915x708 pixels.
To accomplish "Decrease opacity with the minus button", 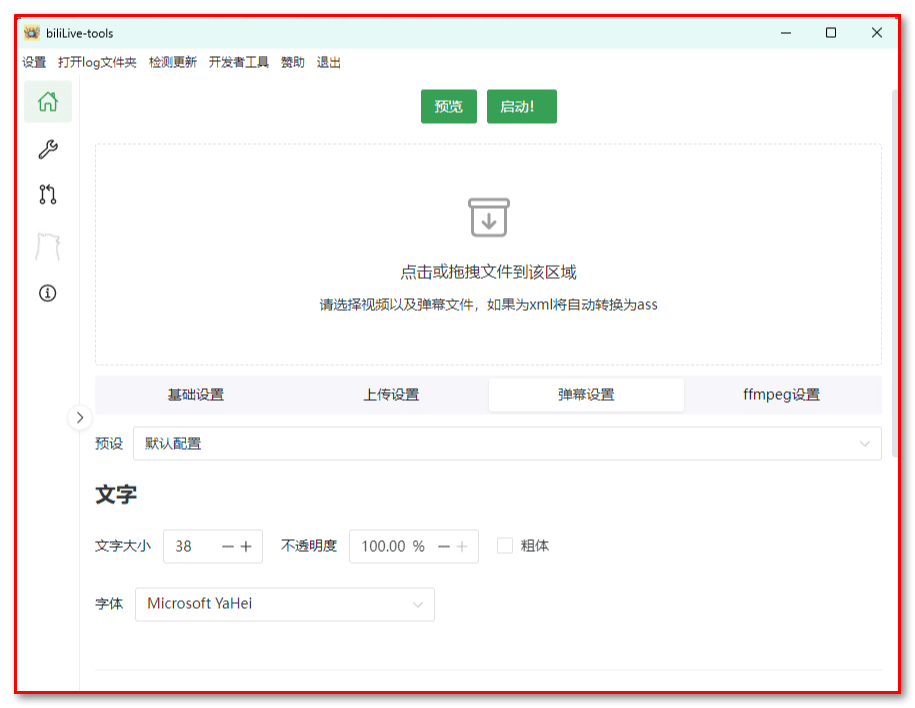I will [444, 546].
